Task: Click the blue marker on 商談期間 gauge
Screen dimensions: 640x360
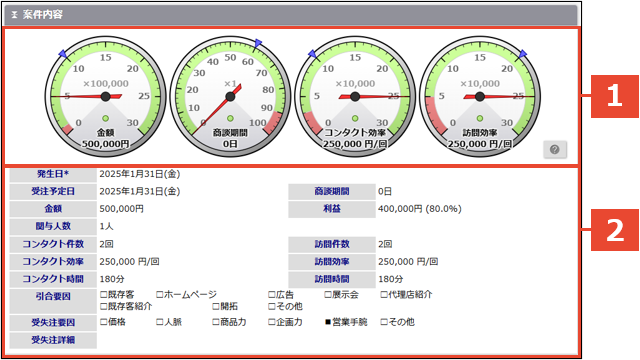Action: coord(258,43)
